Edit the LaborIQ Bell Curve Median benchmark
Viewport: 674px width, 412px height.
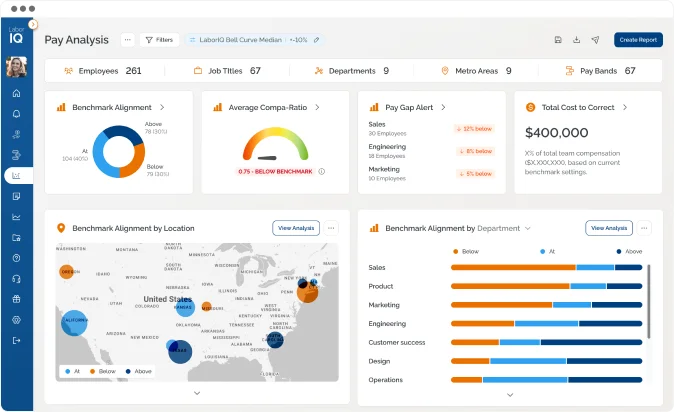pyautogui.click(x=316, y=40)
